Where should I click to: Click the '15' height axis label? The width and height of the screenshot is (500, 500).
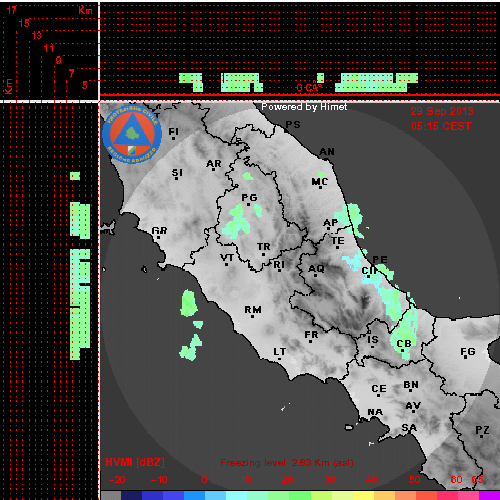click(24, 23)
